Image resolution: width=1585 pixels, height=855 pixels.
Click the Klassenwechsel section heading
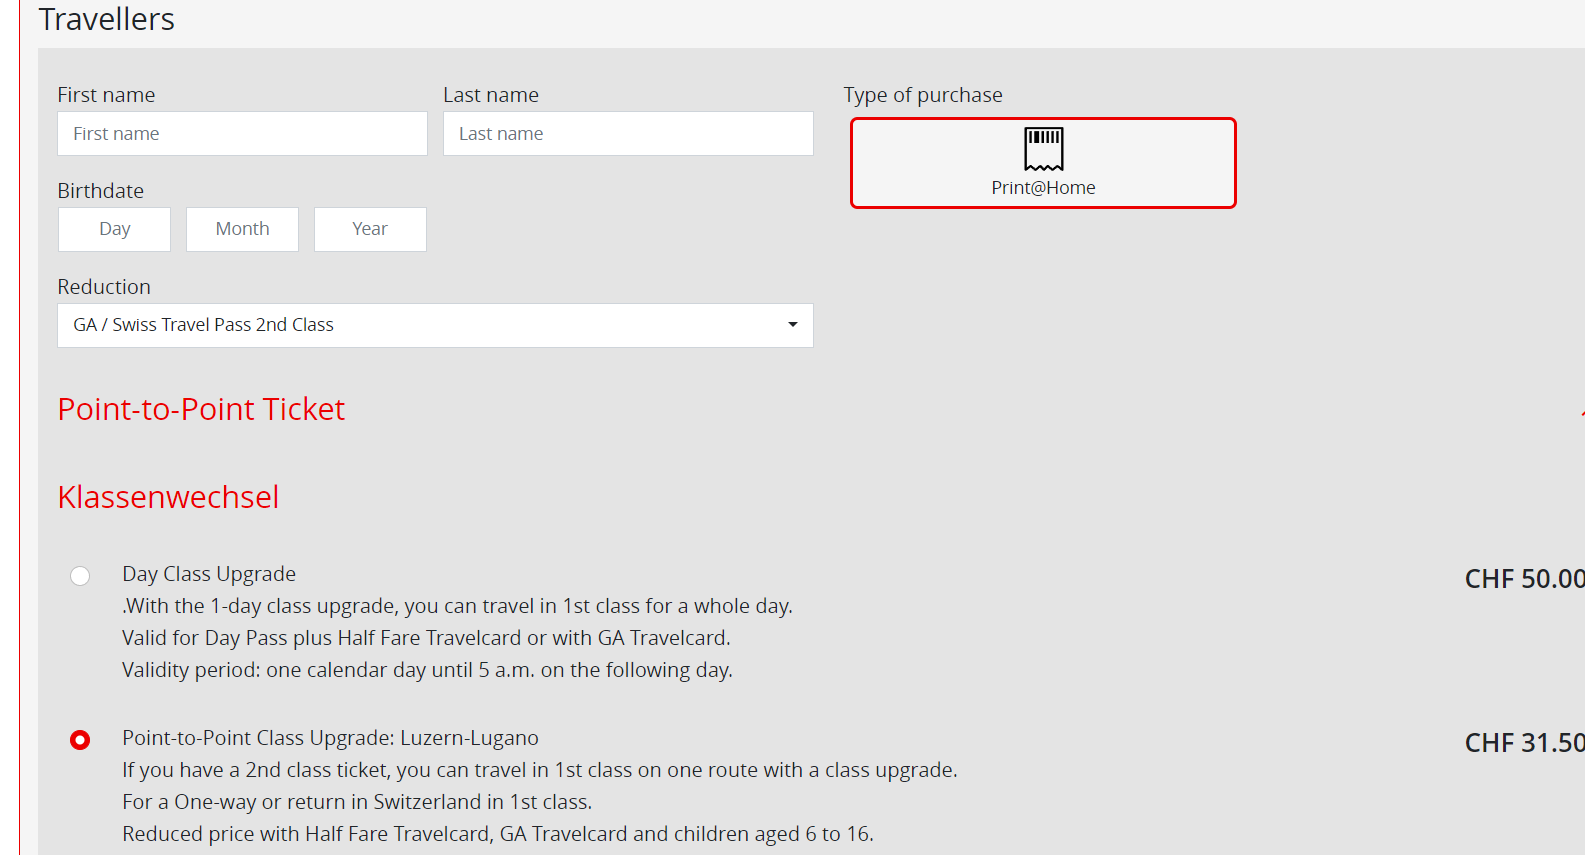click(168, 497)
